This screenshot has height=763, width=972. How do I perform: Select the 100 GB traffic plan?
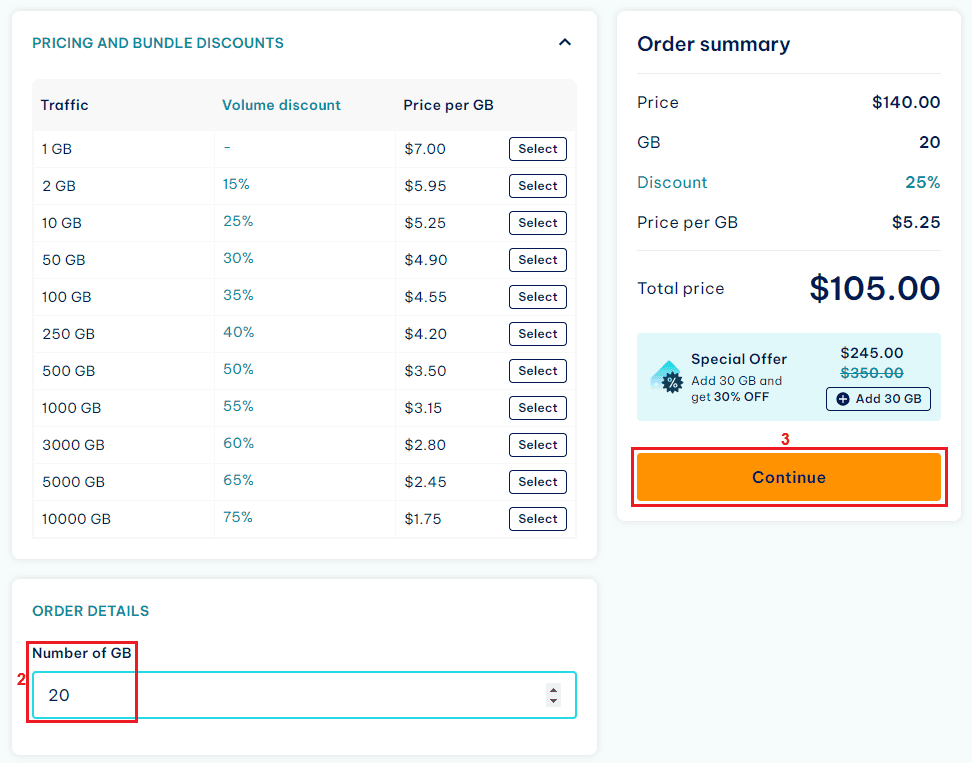(537, 297)
